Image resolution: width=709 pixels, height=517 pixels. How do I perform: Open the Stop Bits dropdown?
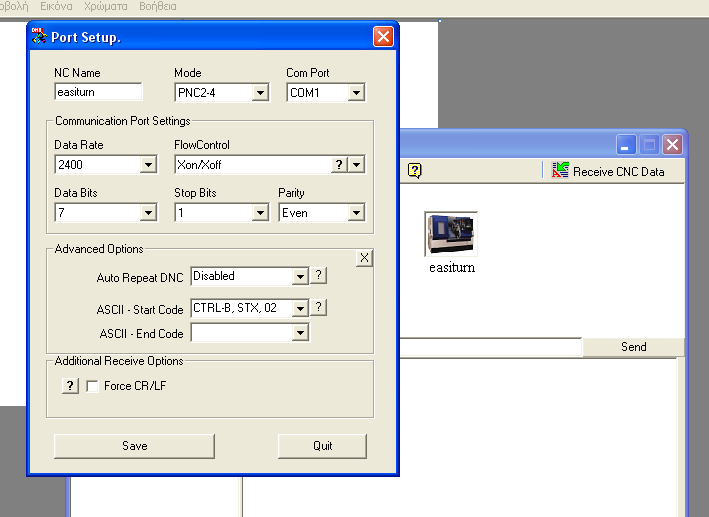point(260,213)
